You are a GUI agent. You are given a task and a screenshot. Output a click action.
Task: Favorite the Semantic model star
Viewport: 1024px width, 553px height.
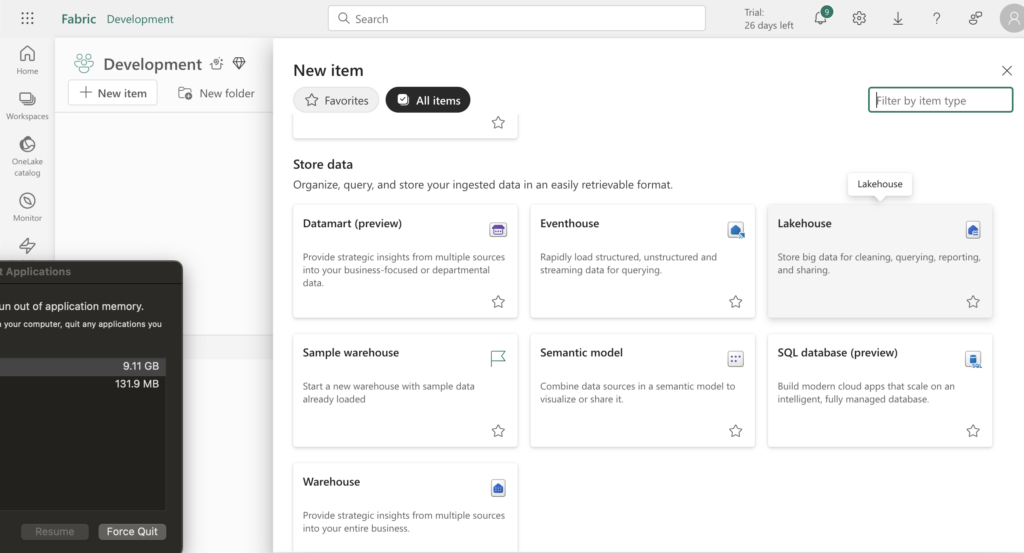[x=736, y=431]
